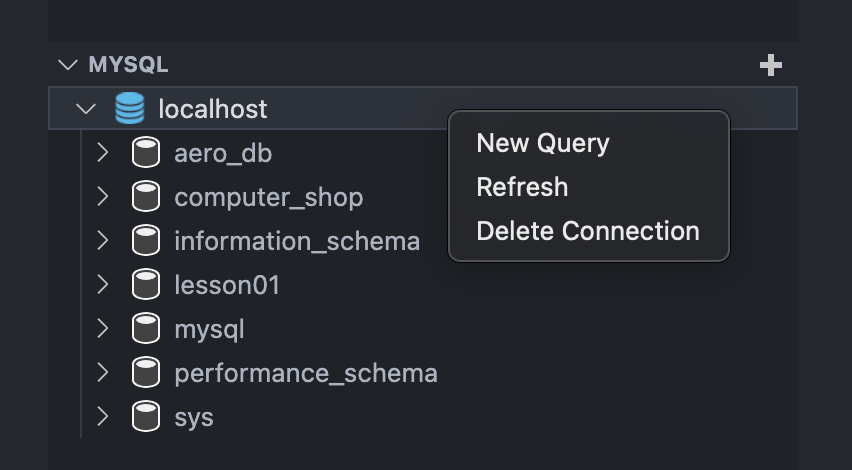This screenshot has width=852, height=470.
Task: Collapse the MYSQL panel section
Action: point(68,65)
